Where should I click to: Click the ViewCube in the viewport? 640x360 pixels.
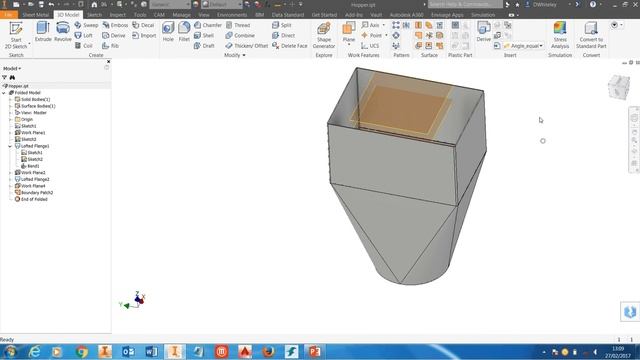coord(619,87)
